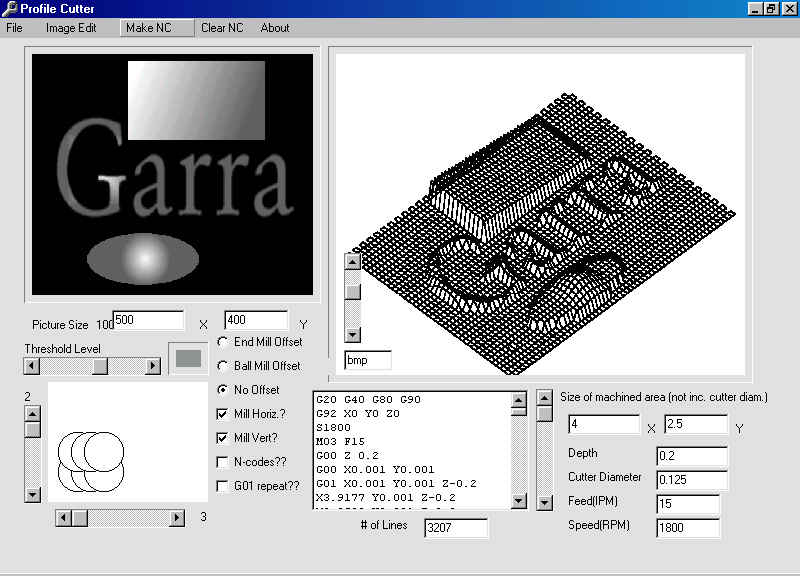Uncheck the Mill Horiz.? checkbox
This screenshot has height=576, width=800.
click(223, 414)
